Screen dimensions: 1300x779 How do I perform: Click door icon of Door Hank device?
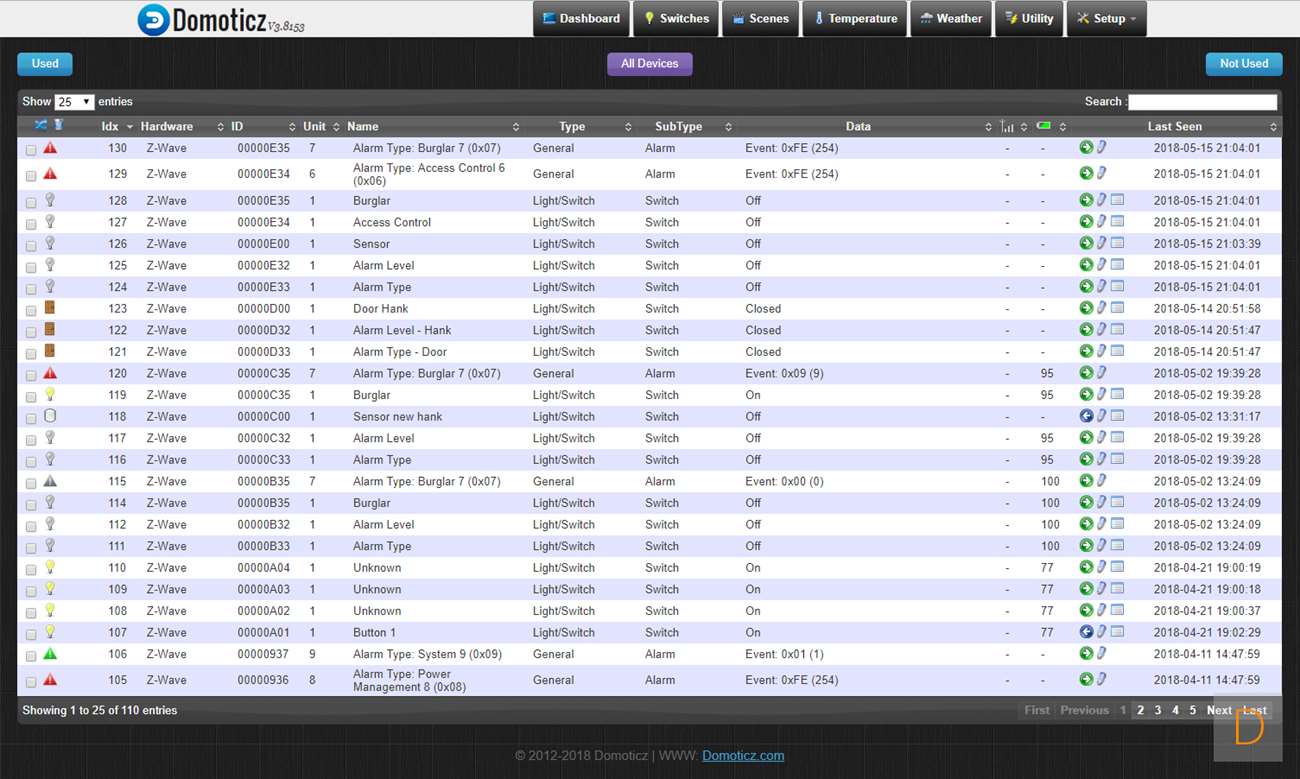point(50,308)
